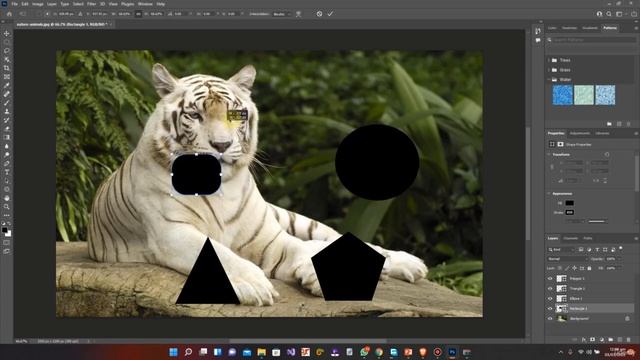Screen dimensions: 640x360
Task: Hide the Triangle 1 layer
Action: tap(550, 289)
